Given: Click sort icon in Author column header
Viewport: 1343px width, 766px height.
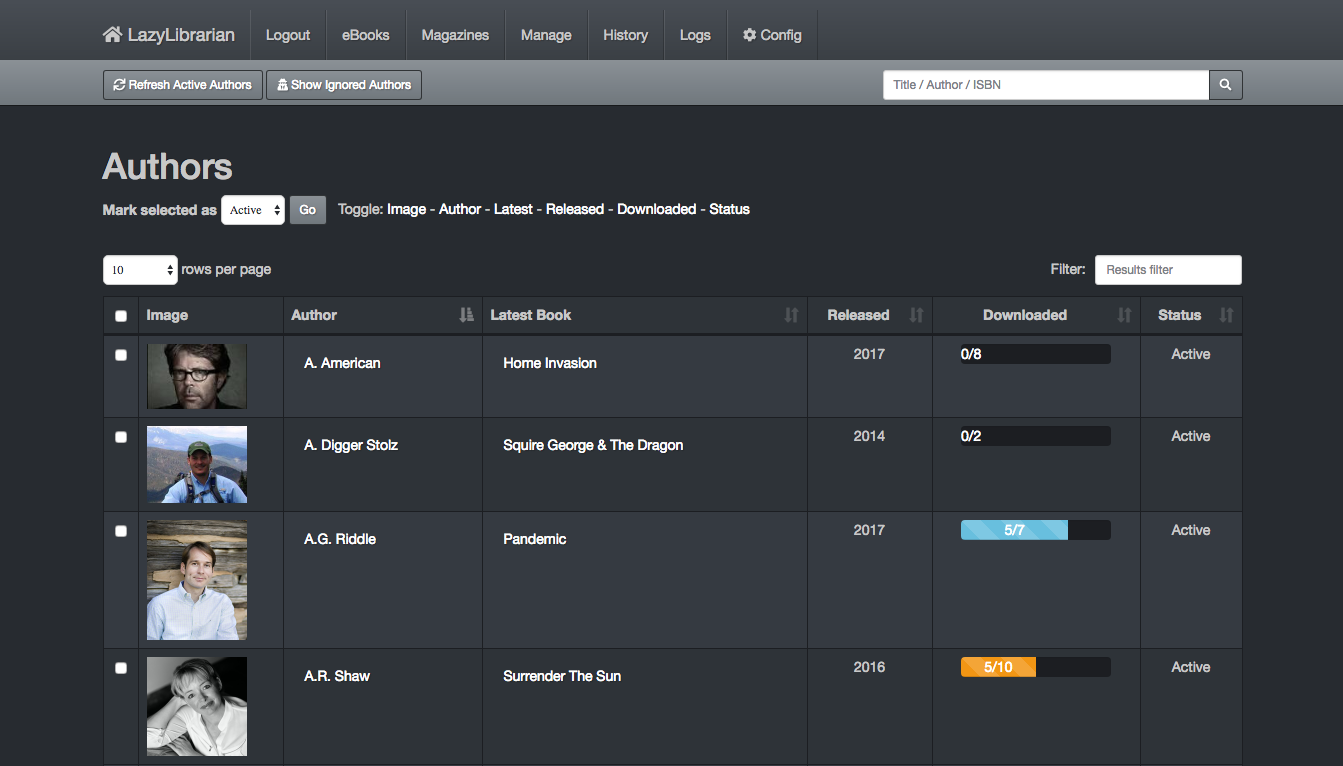Looking at the screenshot, I should point(466,315).
